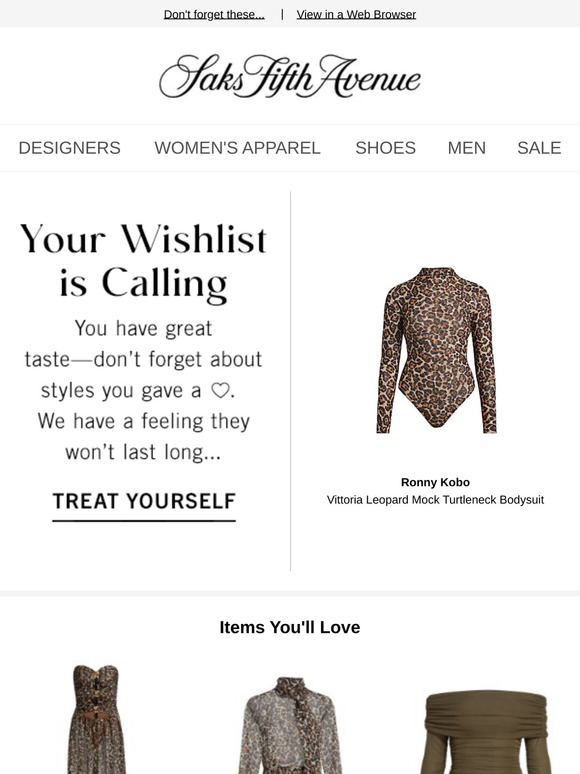Choose MEN in the navigation bar
The width and height of the screenshot is (580, 774).
click(x=466, y=148)
